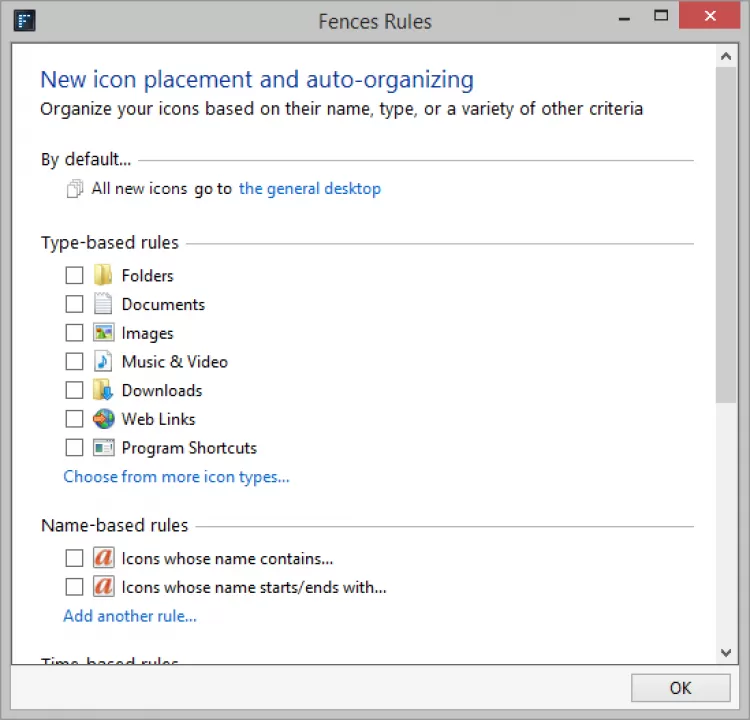Click the Downloads folder icon
The height and width of the screenshot is (720, 750).
[103, 390]
